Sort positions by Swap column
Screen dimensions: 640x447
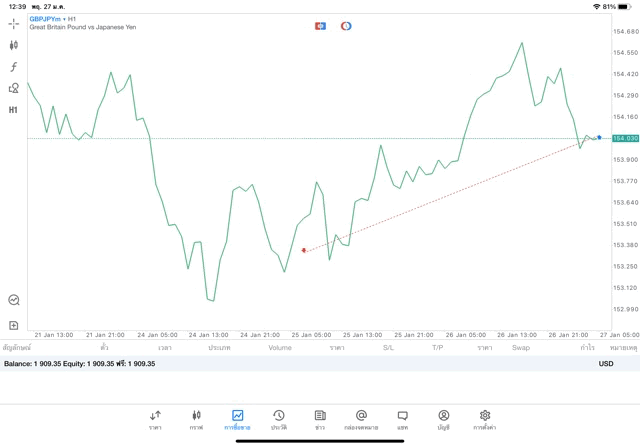521,348
